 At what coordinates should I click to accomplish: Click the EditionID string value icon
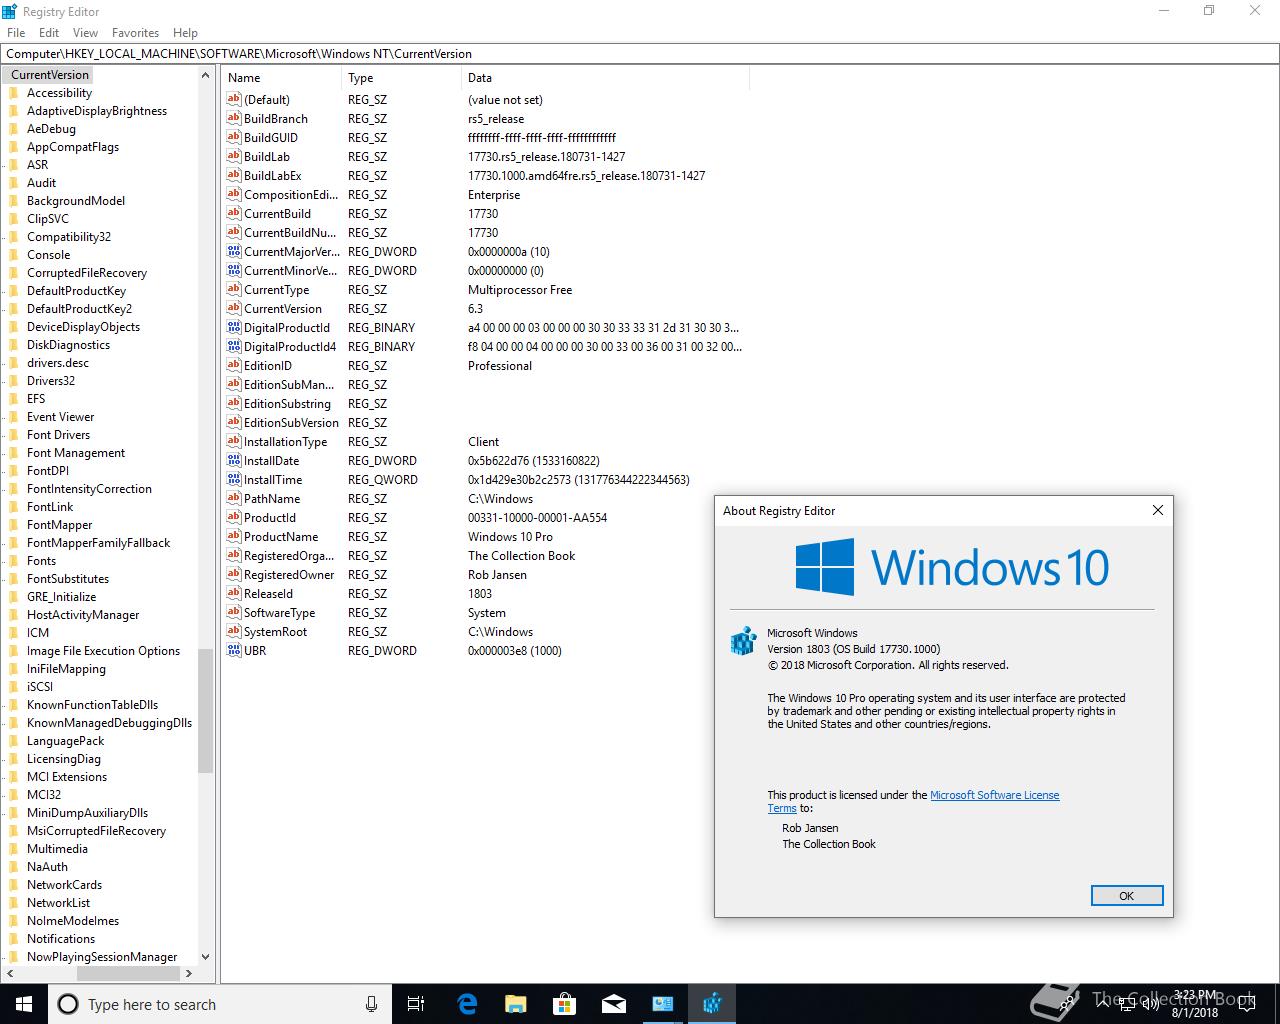click(x=234, y=365)
